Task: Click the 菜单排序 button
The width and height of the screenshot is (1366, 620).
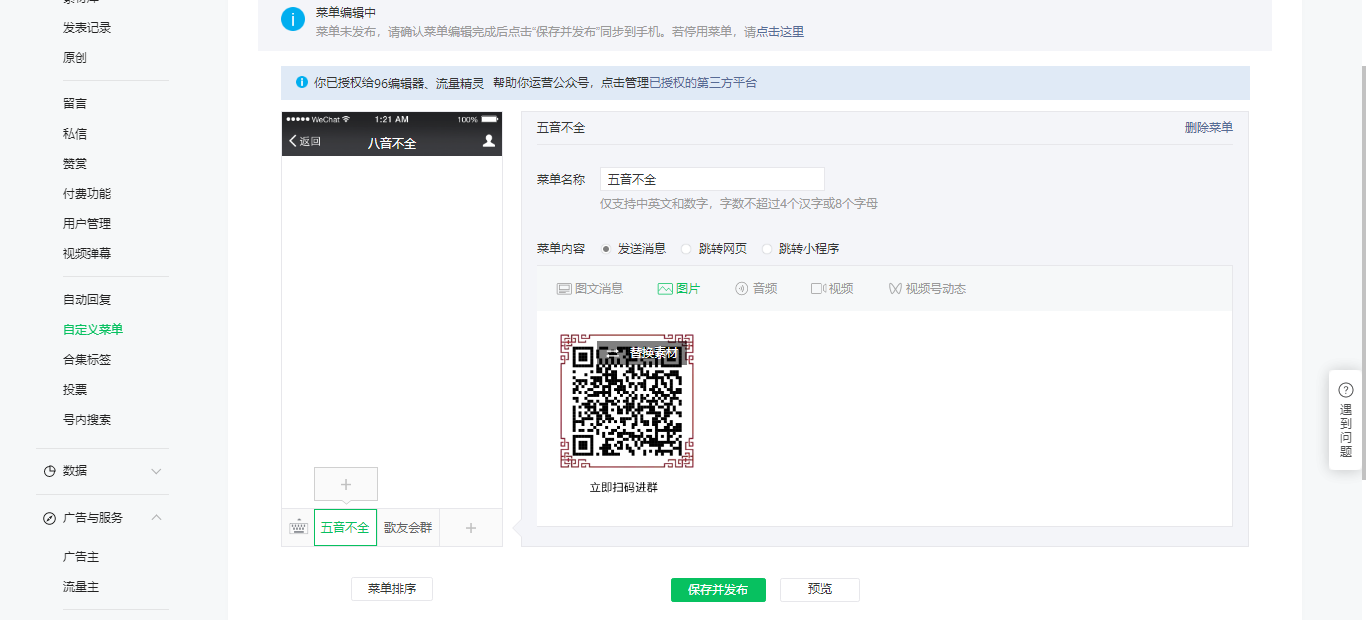Action: coord(392,589)
